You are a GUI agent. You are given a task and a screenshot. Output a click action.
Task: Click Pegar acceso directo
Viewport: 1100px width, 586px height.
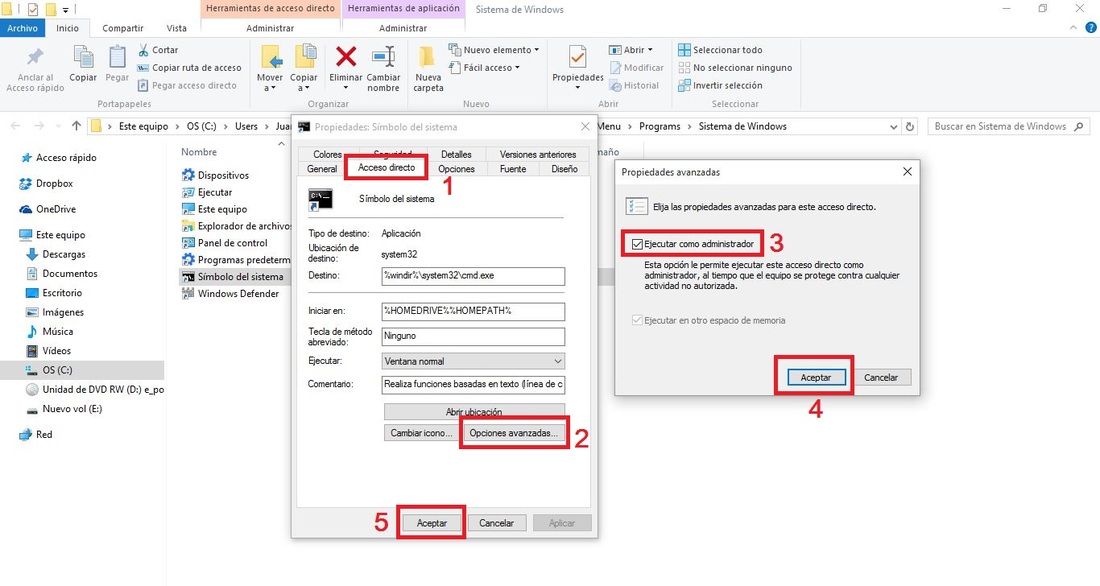click(187, 85)
